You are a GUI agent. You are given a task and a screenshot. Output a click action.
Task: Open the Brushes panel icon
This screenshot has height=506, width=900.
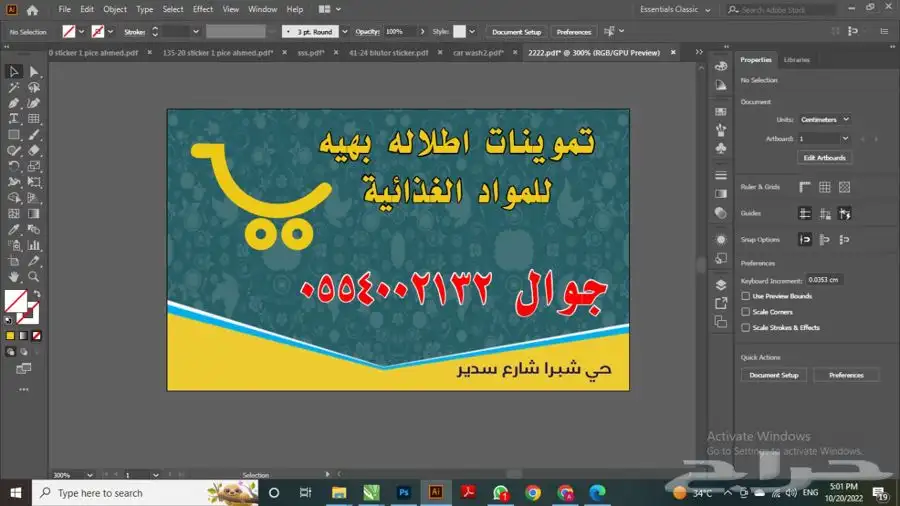pos(721,130)
